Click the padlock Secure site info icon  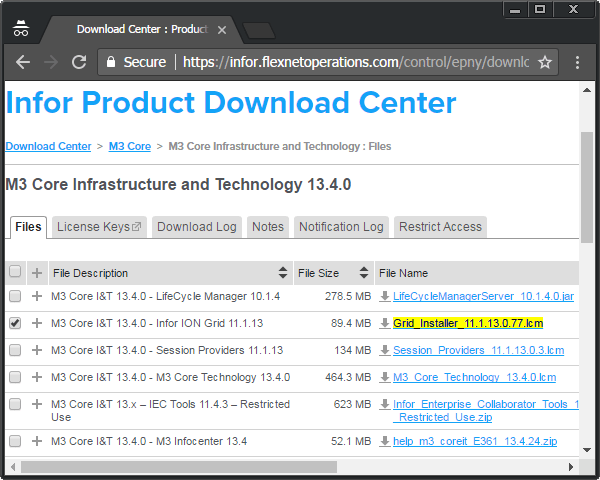click(x=110, y=62)
